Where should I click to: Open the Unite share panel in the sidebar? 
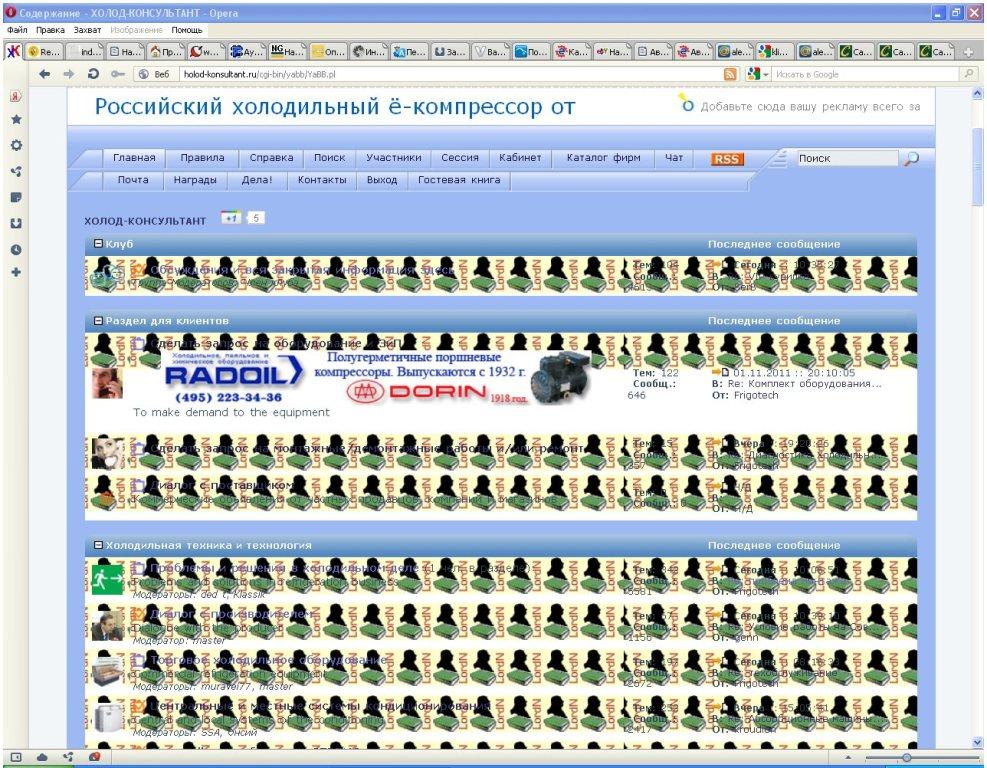[x=16, y=171]
